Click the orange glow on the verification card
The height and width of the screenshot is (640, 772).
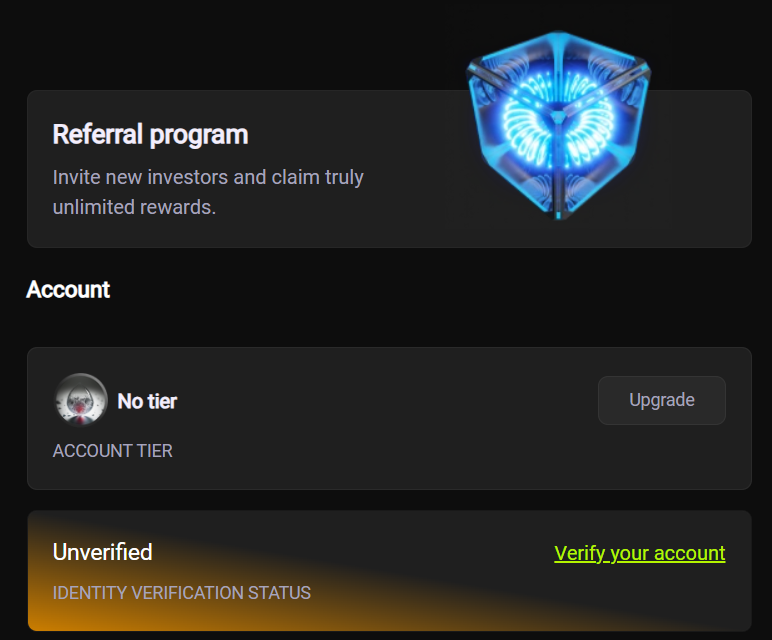[60, 615]
